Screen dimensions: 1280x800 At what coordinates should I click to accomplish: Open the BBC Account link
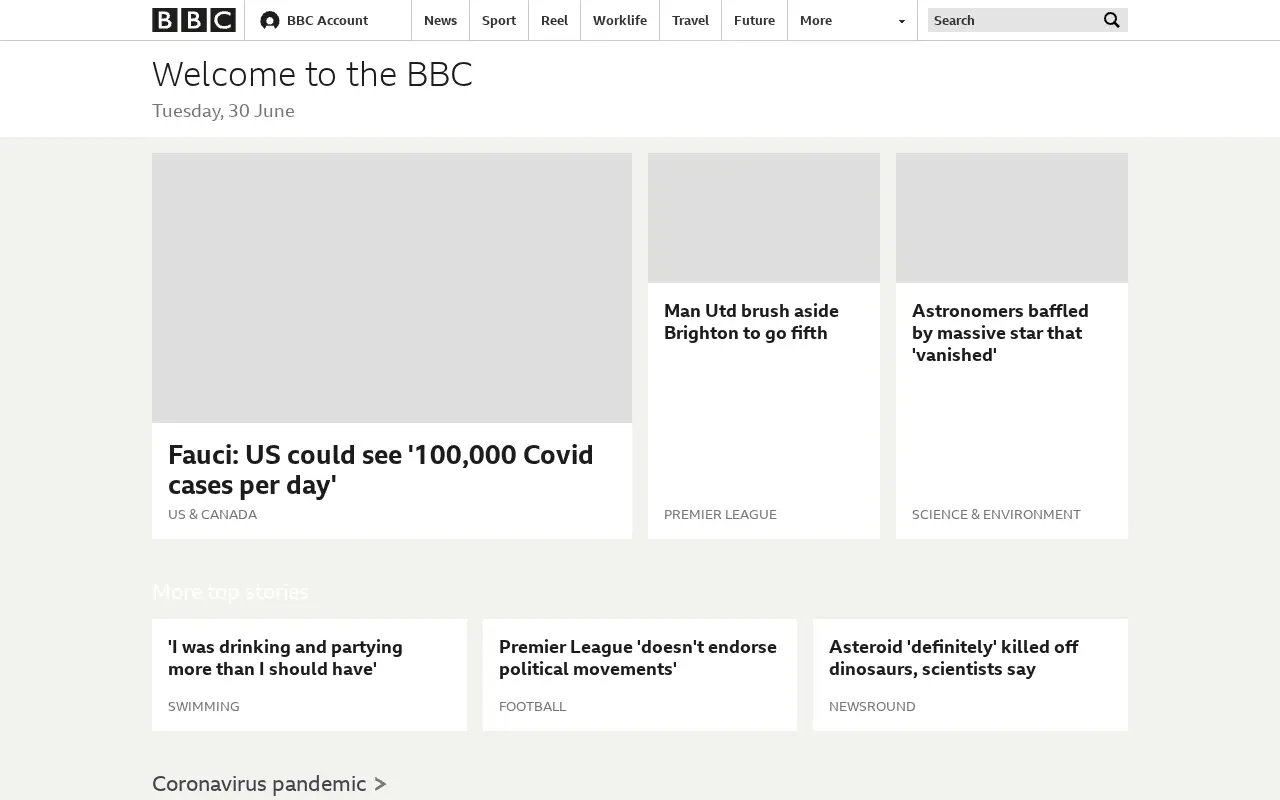pos(327,20)
